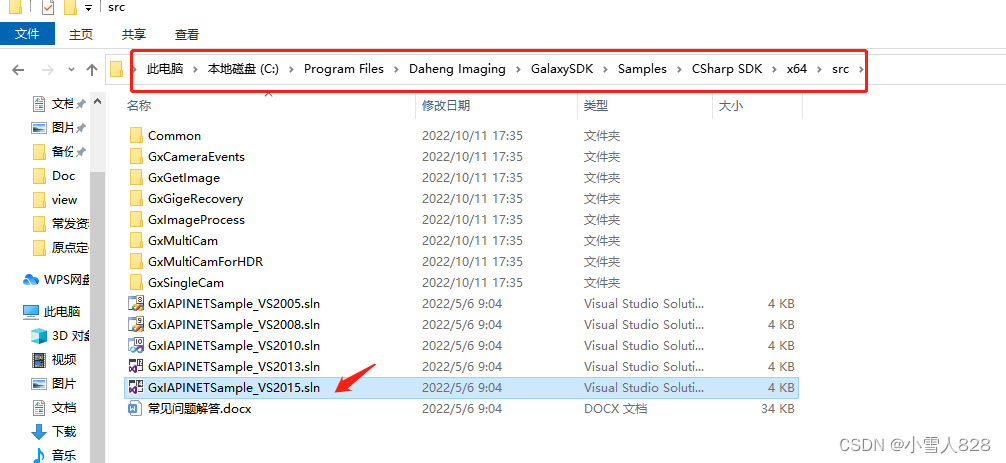This screenshot has height=463, width=1006.
Task: Select CSharp SDK in the address breadcrumb
Action: tap(727, 69)
